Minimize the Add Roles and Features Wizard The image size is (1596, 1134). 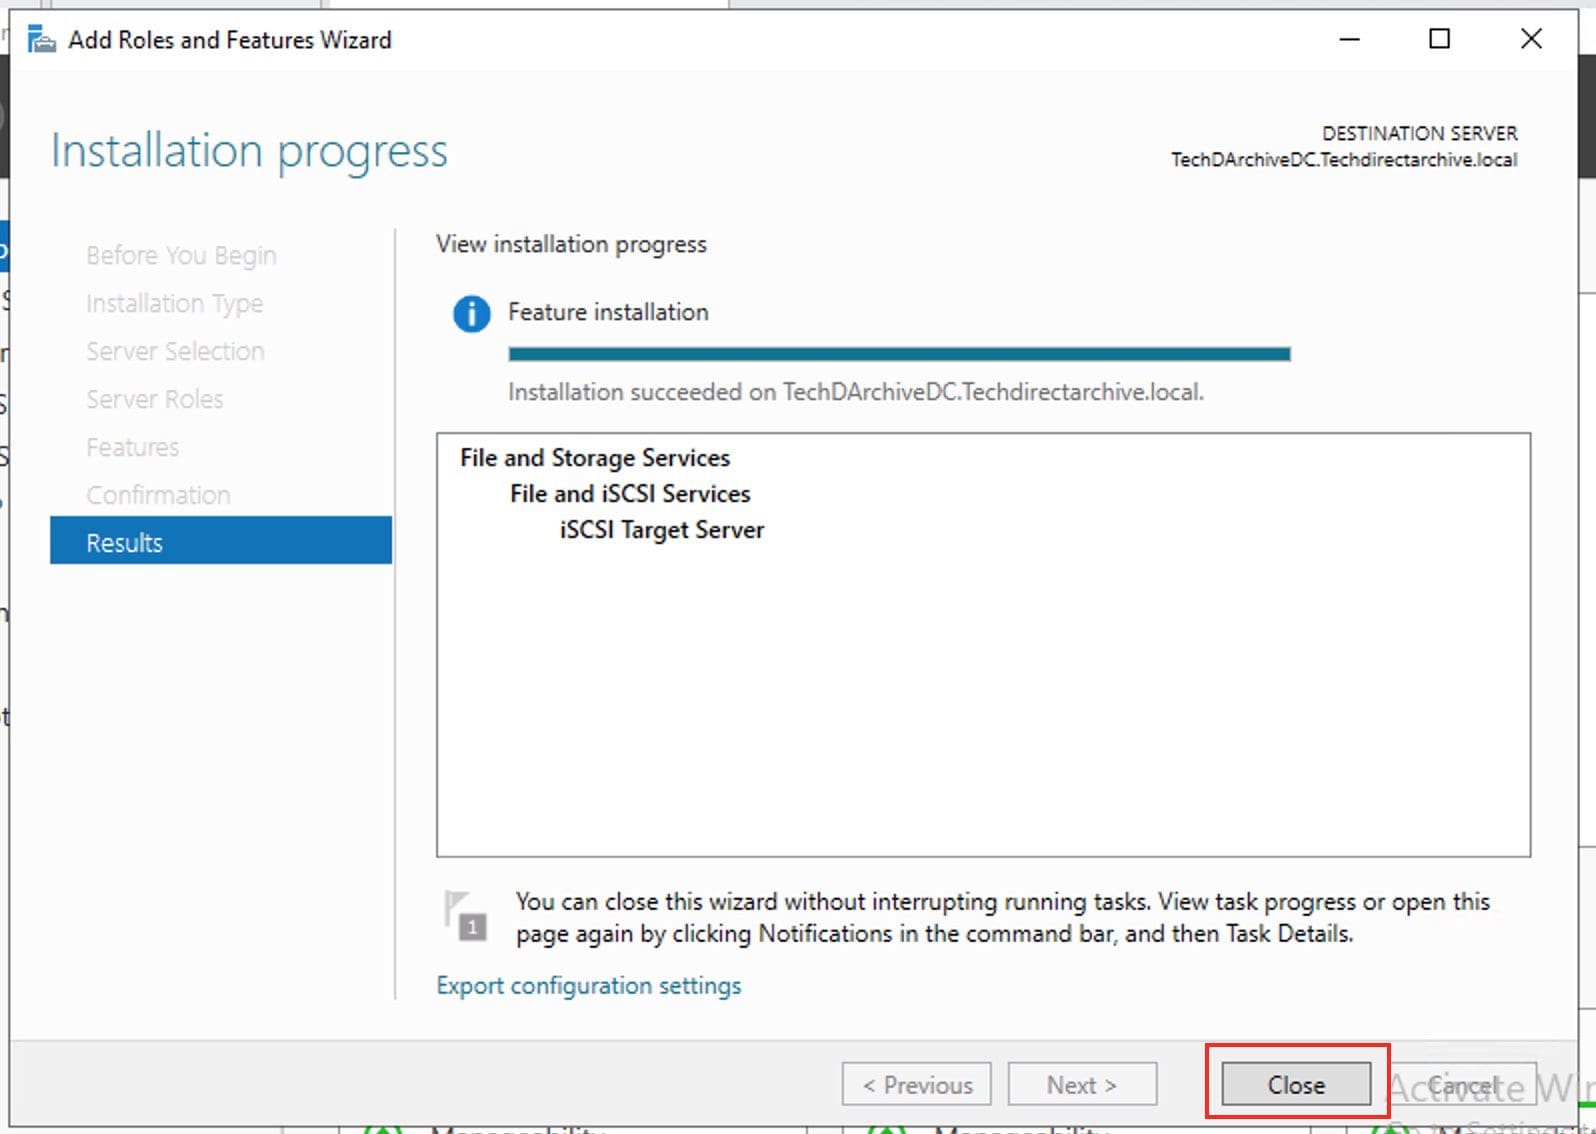point(1349,39)
